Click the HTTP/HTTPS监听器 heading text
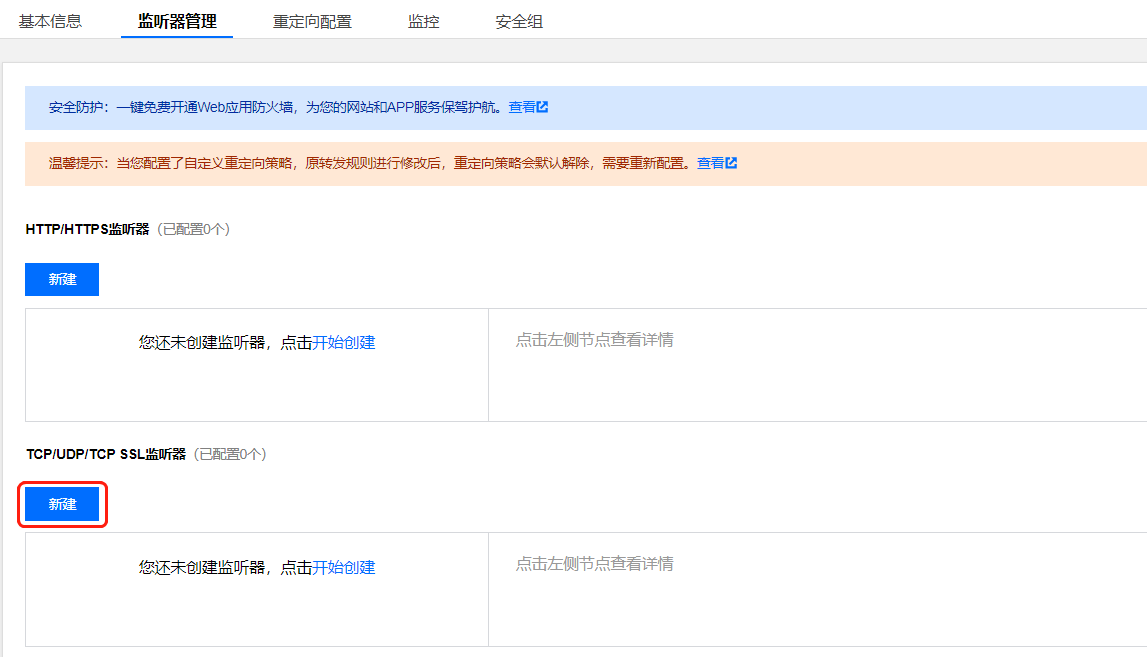The width and height of the screenshot is (1147, 657). [x=87, y=230]
